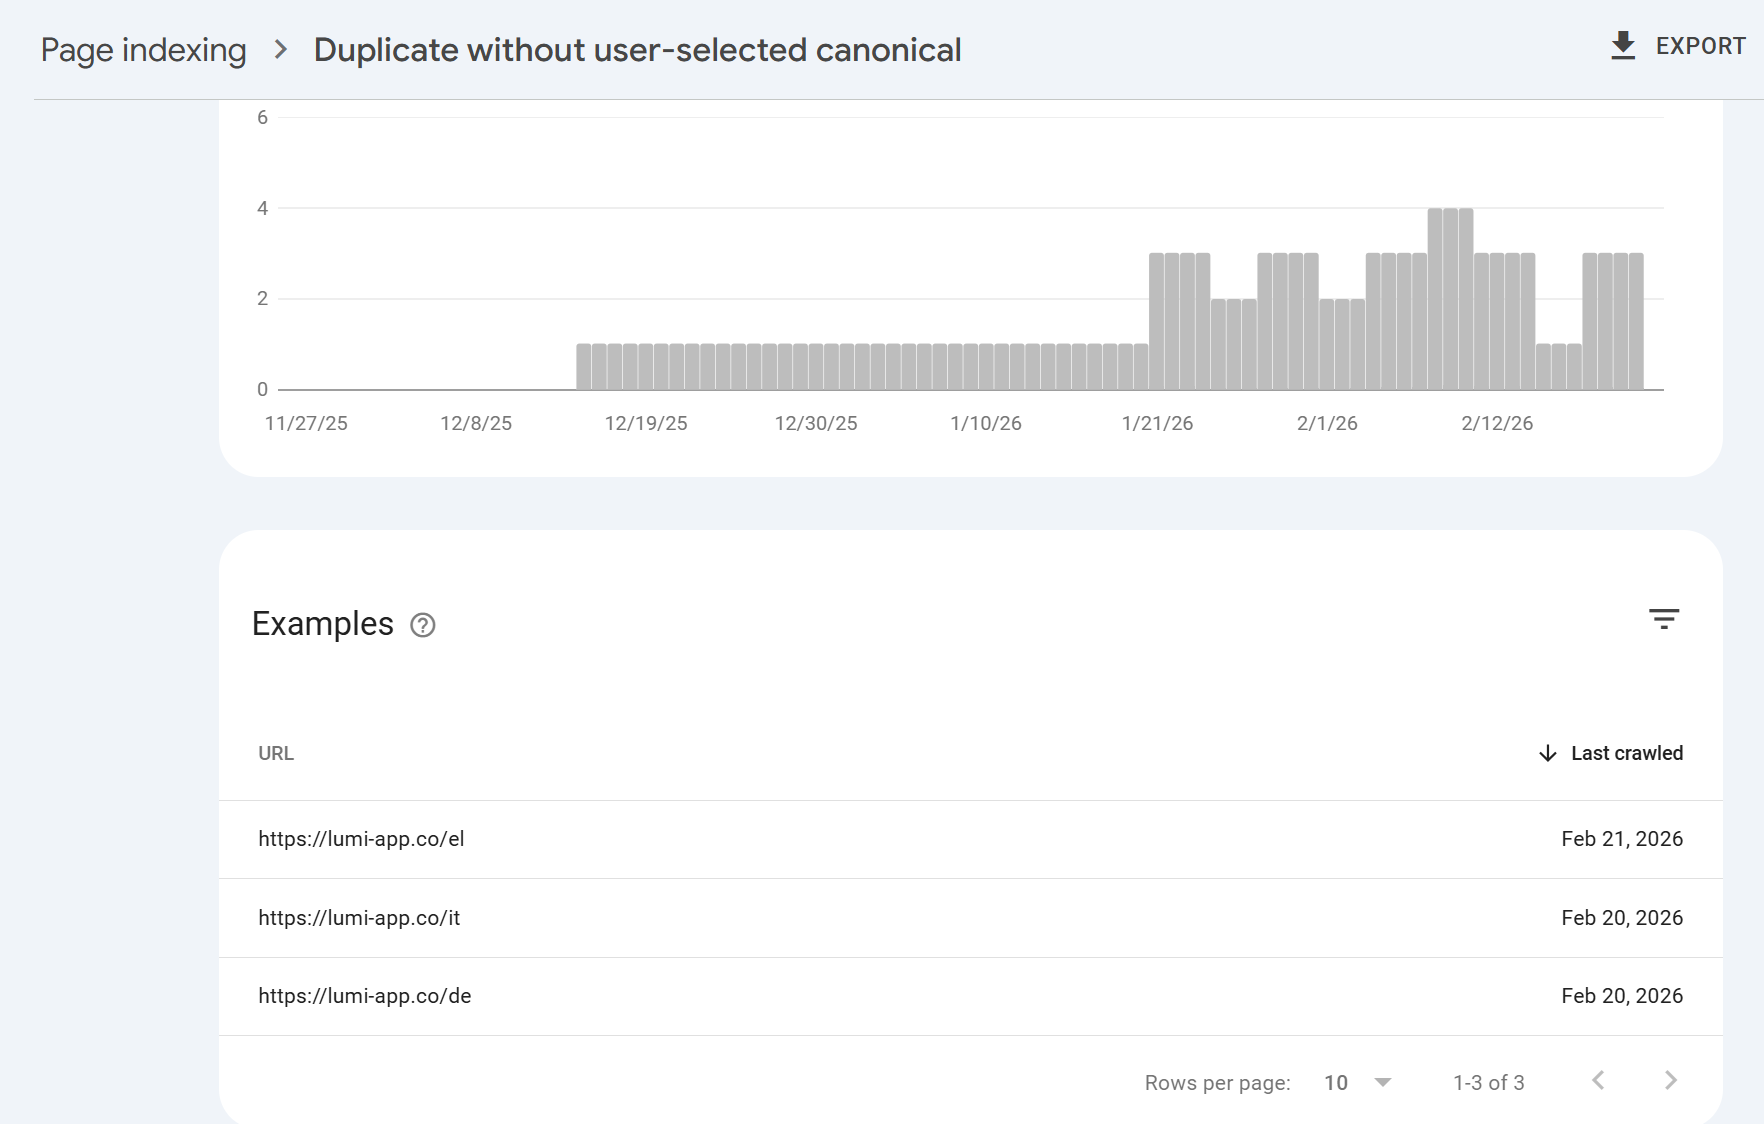This screenshot has width=1764, height=1124.
Task: Navigate back to Page indexing breadcrumb
Action: [143, 50]
